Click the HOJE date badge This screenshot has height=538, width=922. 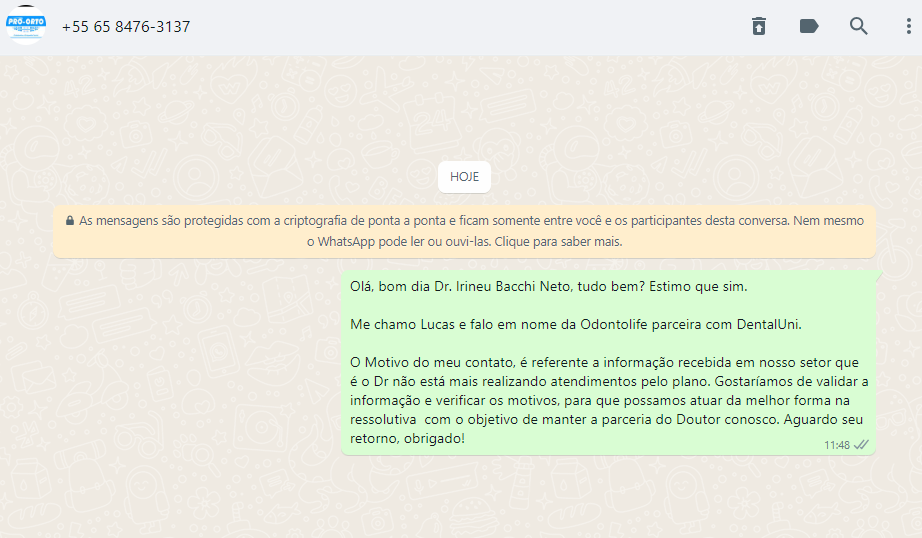click(465, 177)
